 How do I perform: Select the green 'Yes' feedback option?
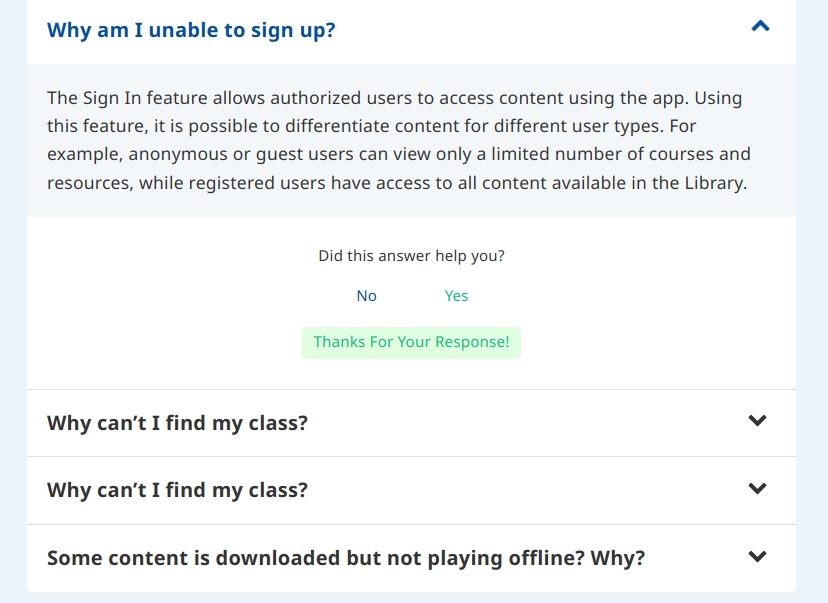click(456, 296)
